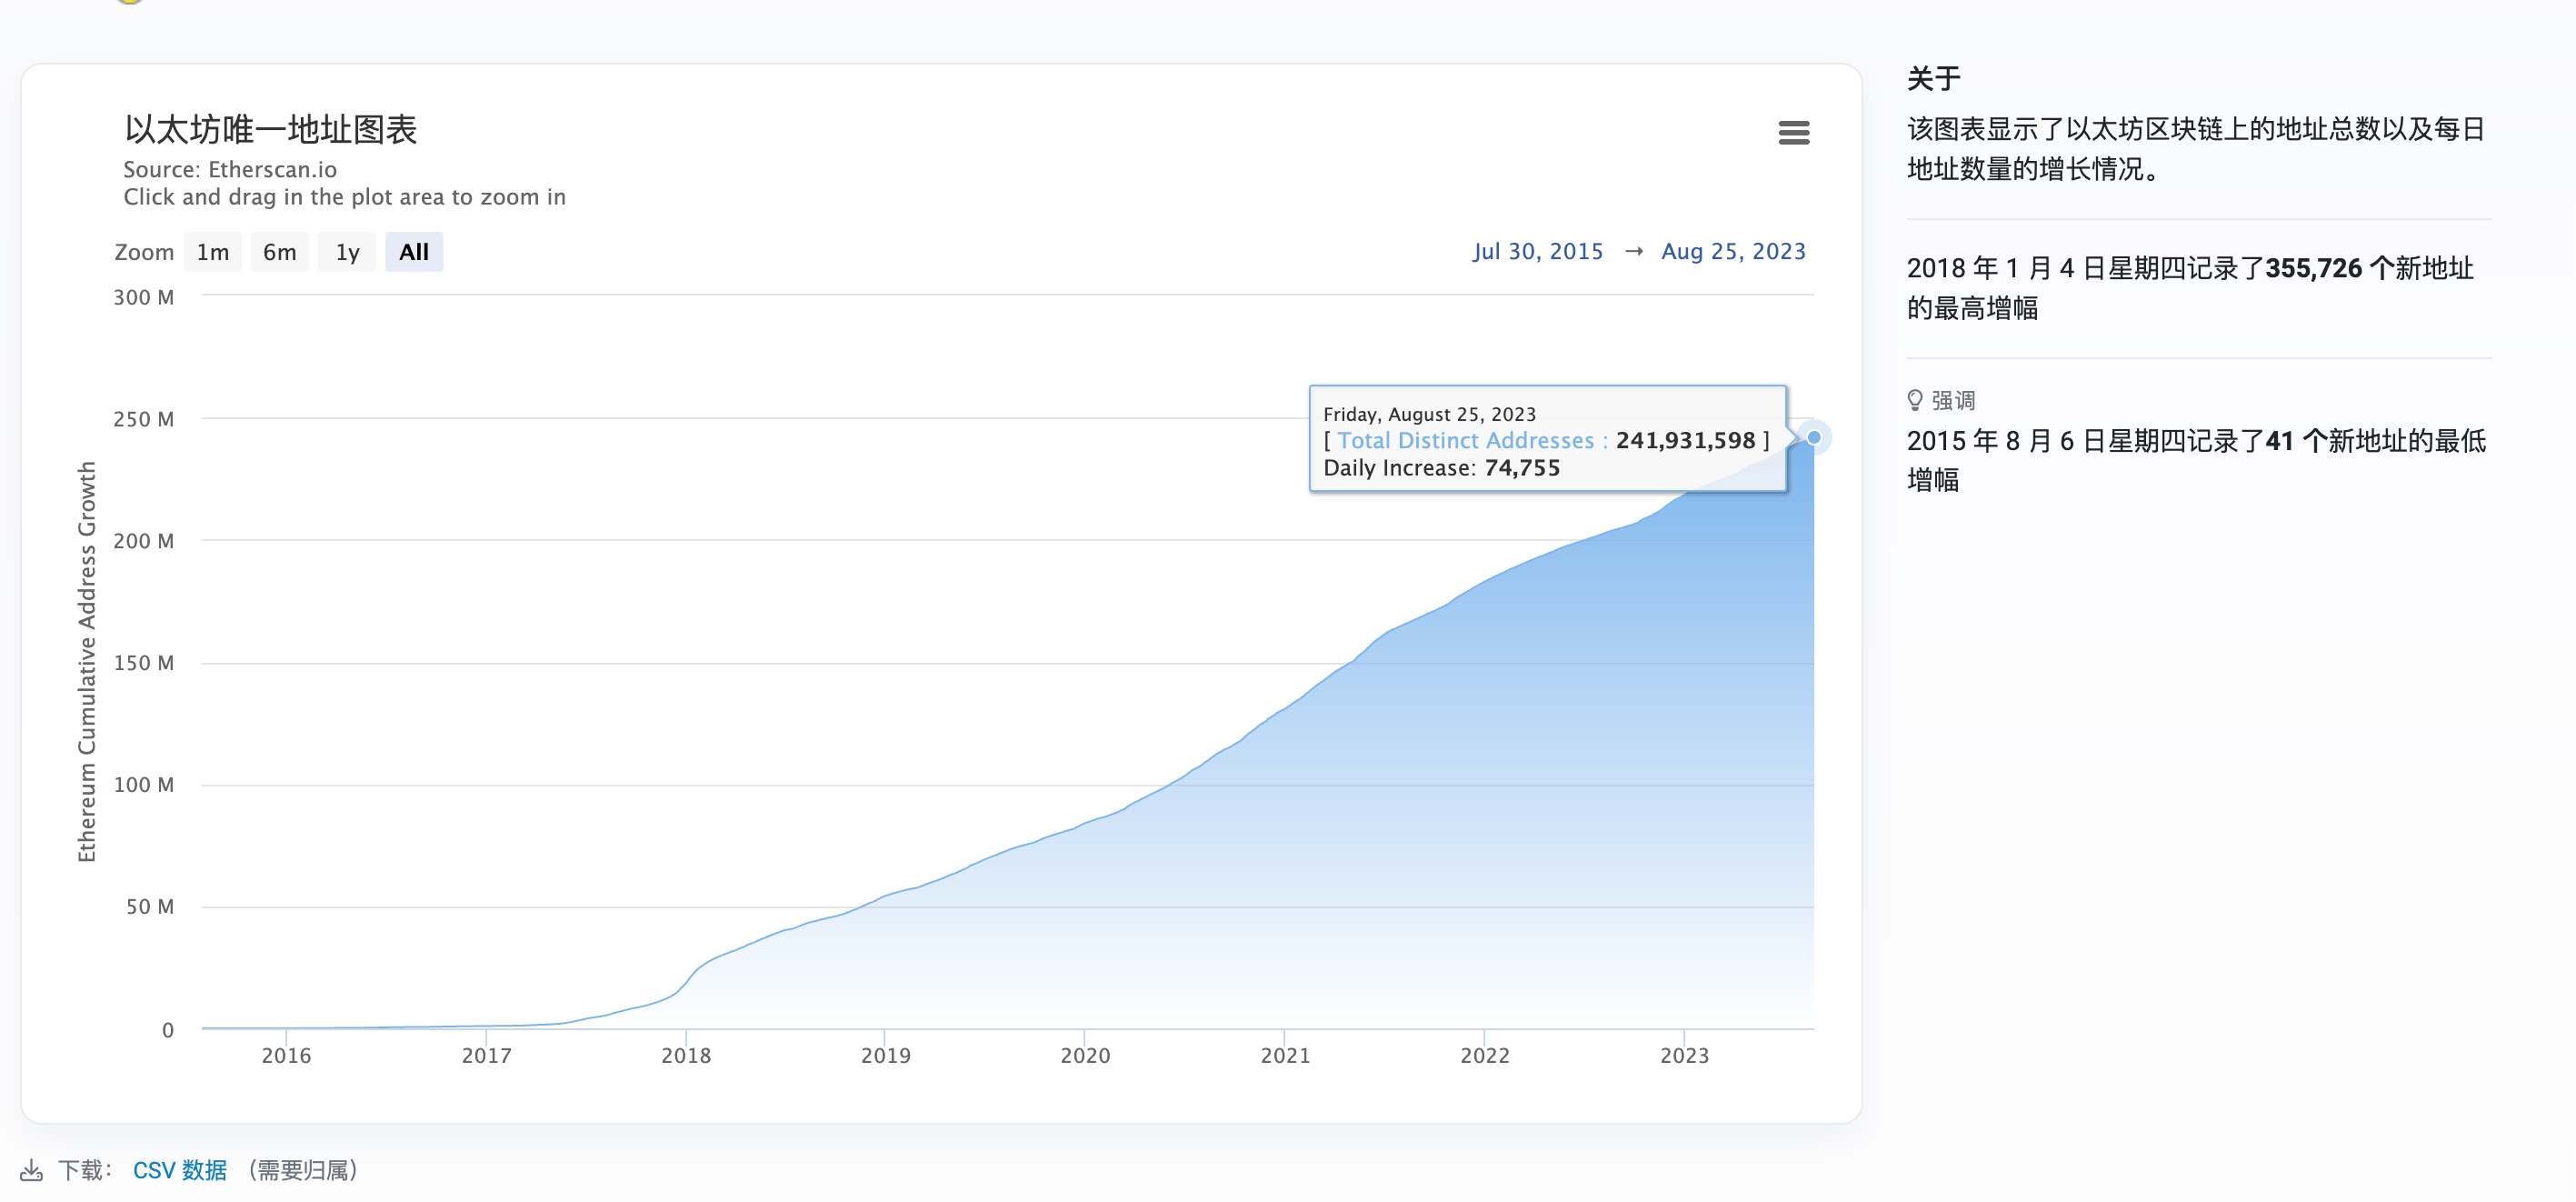The width and height of the screenshot is (2576, 1202).
Task: Select the All zoom range
Action: [413, 252]
